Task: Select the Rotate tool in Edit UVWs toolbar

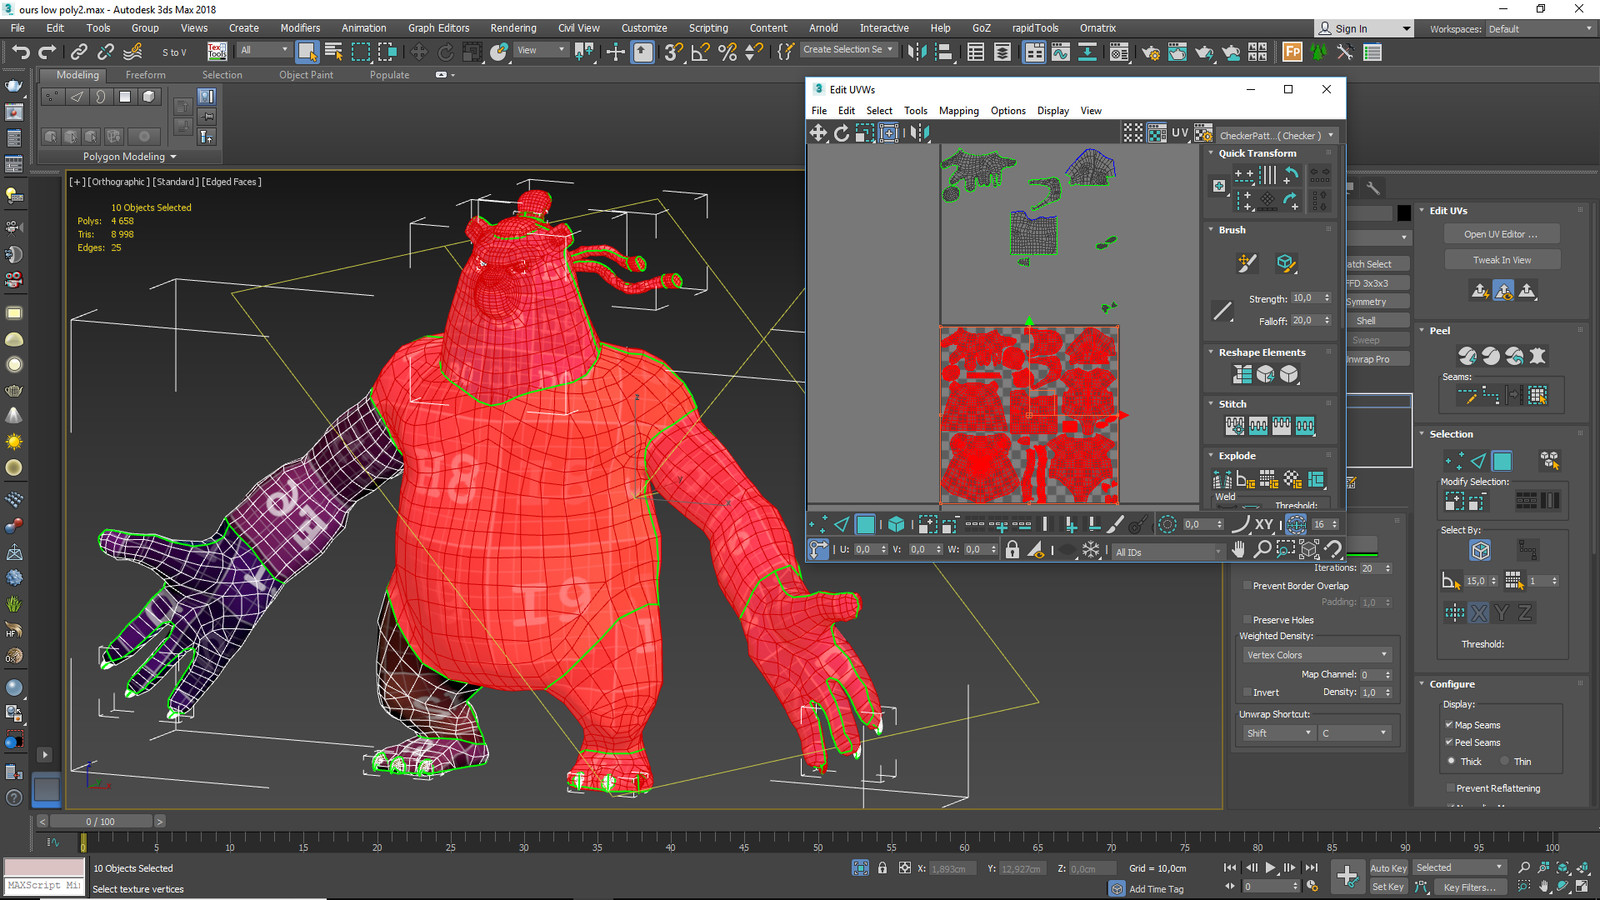Action: pos(841,133)
